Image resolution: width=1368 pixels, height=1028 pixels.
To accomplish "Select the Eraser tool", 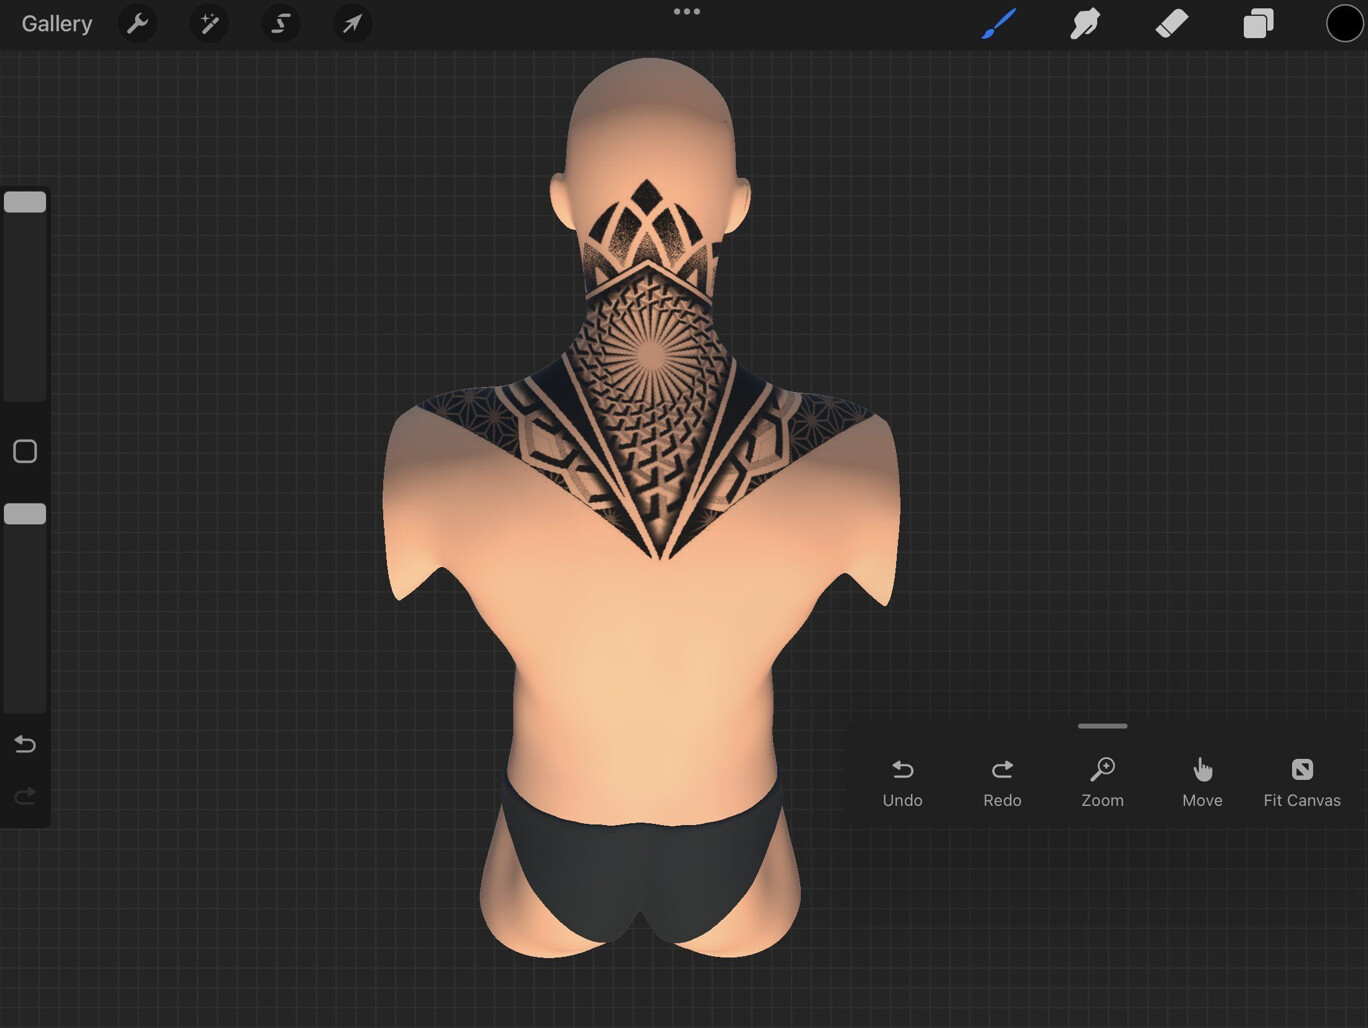I will [1171, 23].
